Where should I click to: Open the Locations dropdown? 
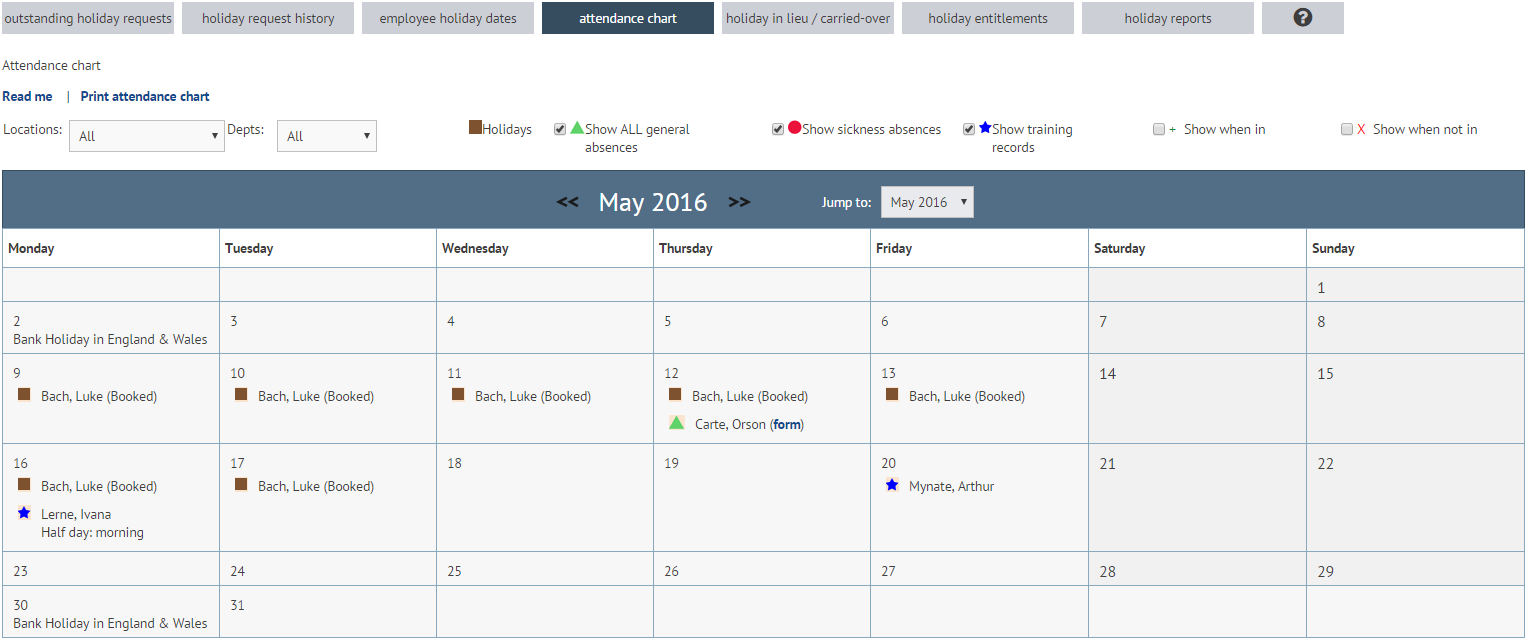[x=146, y=135]
